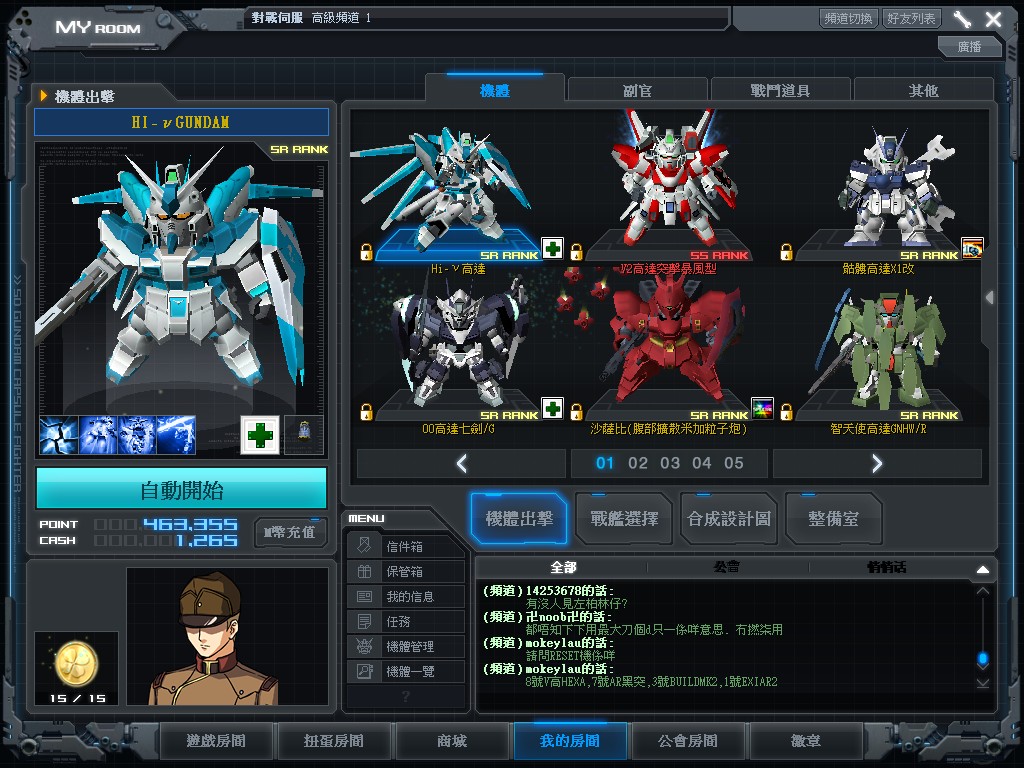Click the second skill icon under Hi-ν Gundam
The height and width of the screenshot is (768, 1024).
[98, 435]
